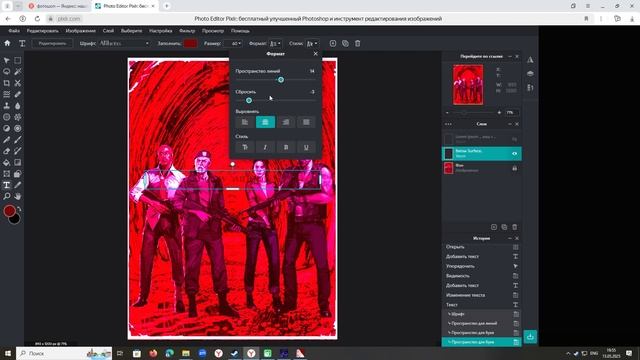The width and height of the screenshot is (640, 360).
Task: Toggle bold text style
Action: click(286, 147)
